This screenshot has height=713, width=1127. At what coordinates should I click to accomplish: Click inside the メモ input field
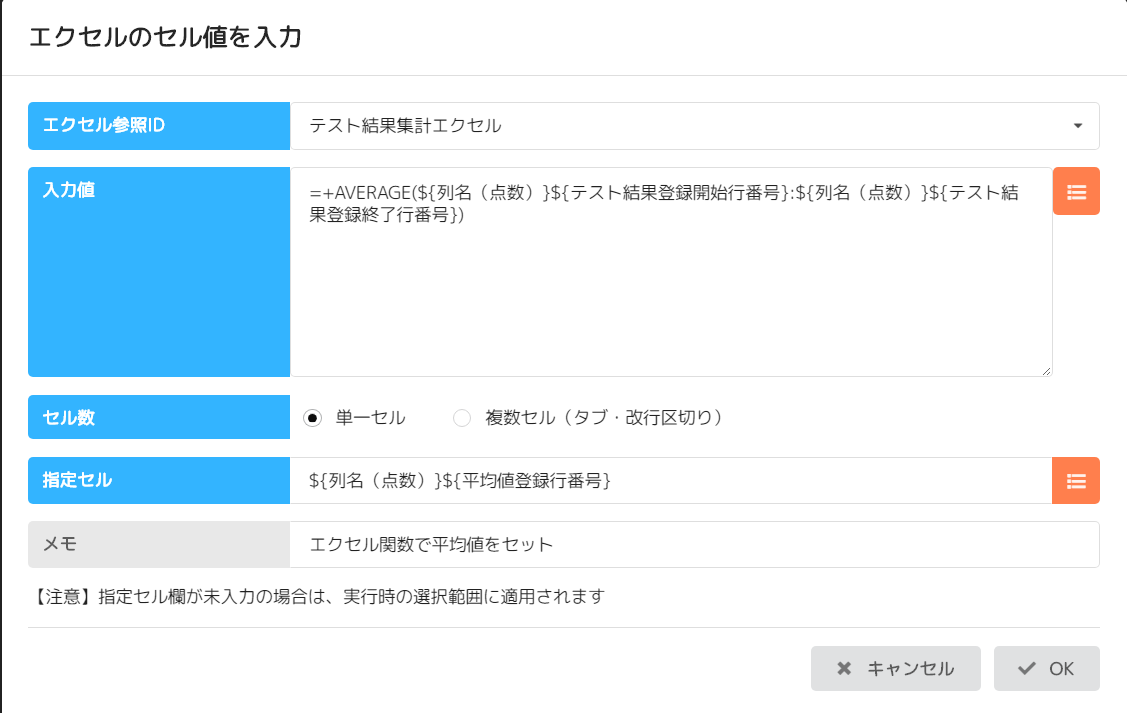pyautogui.click(x=690, y=544)
